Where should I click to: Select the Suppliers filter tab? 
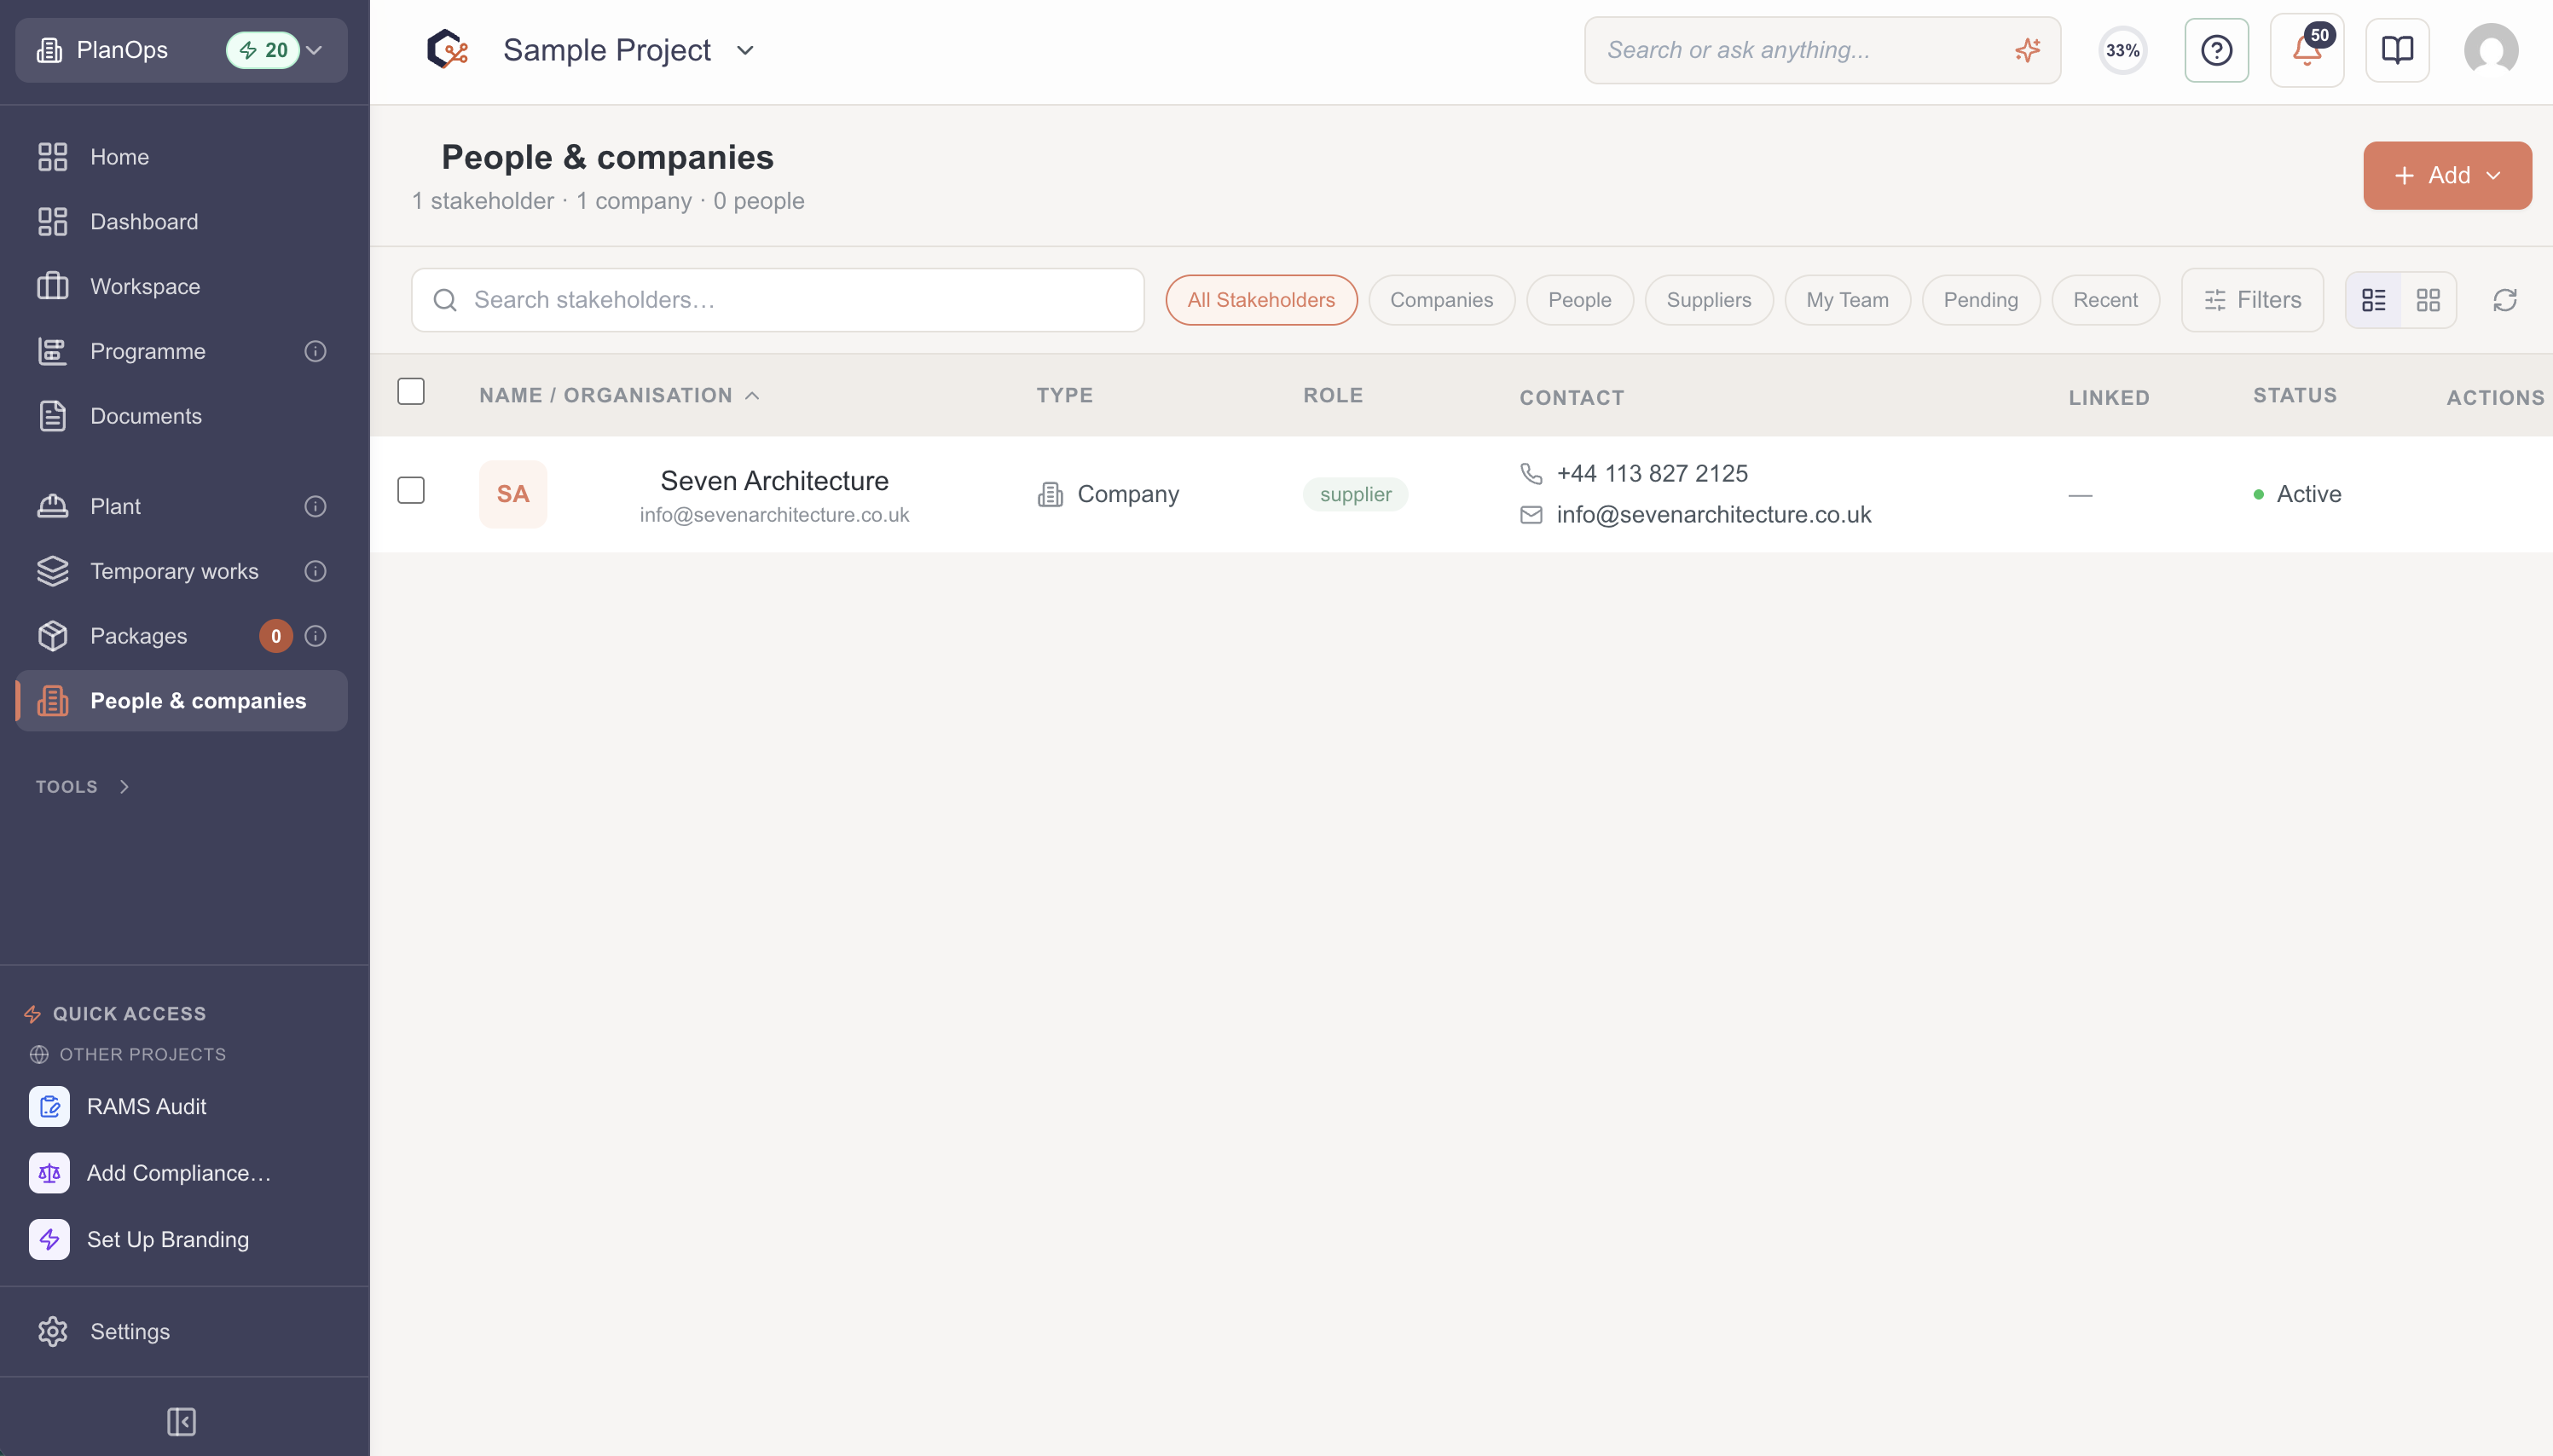click(x=1709, y=300)
